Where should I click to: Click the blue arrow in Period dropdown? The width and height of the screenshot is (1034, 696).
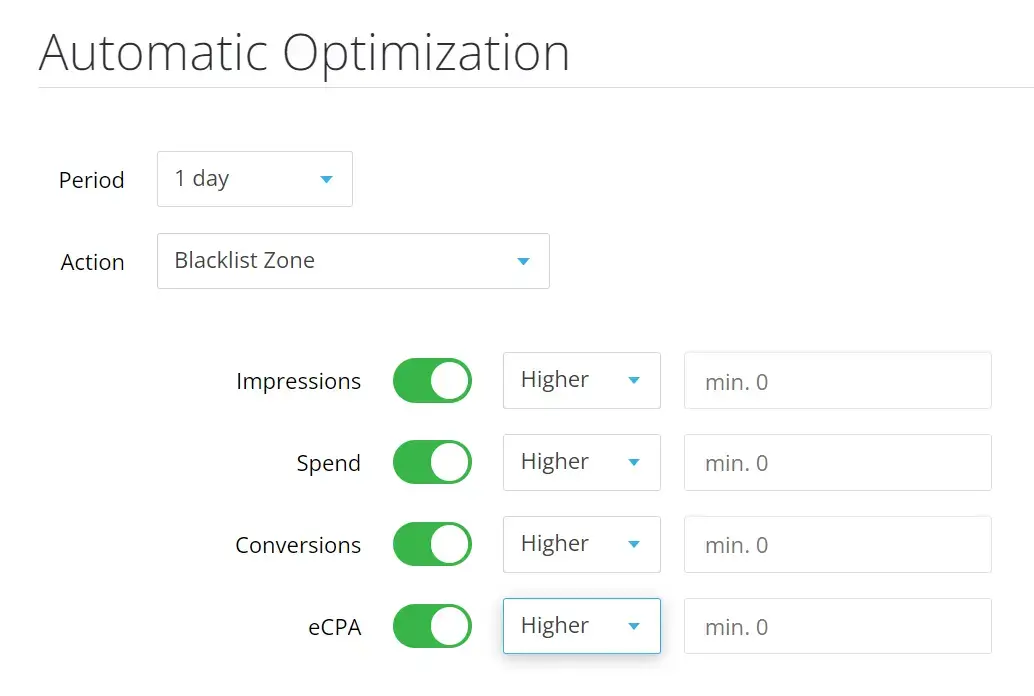point(326,180)
